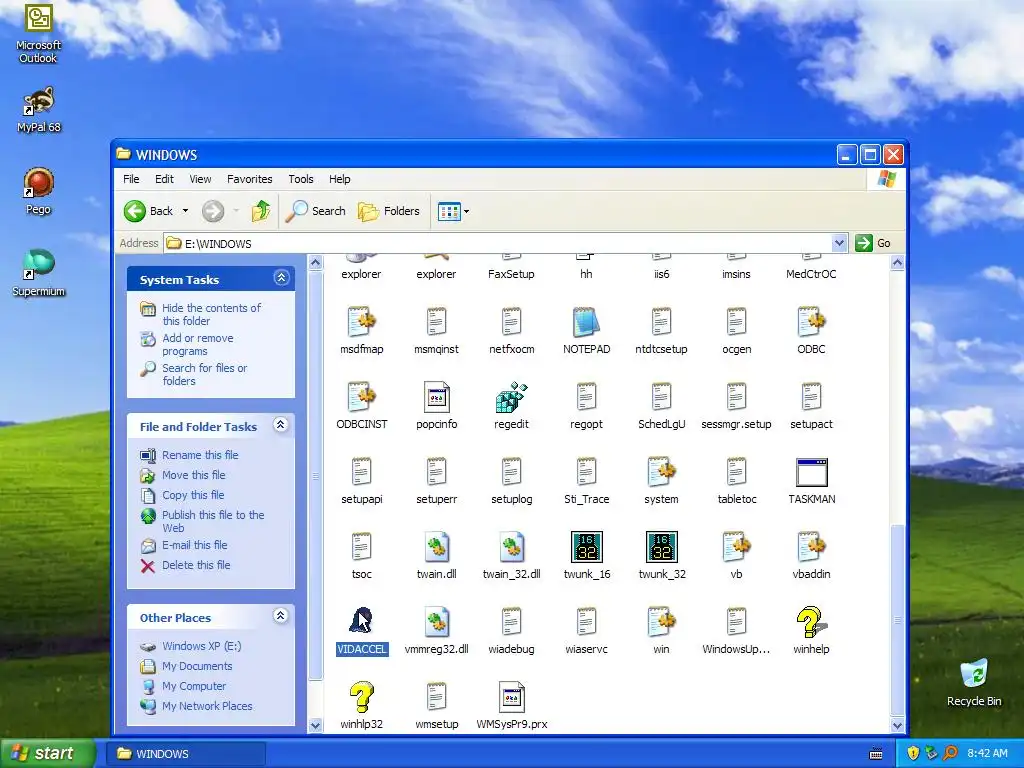Select the vmmreg32.dll file
This screenshot has width=1024, height=768.
pos(436,630)
